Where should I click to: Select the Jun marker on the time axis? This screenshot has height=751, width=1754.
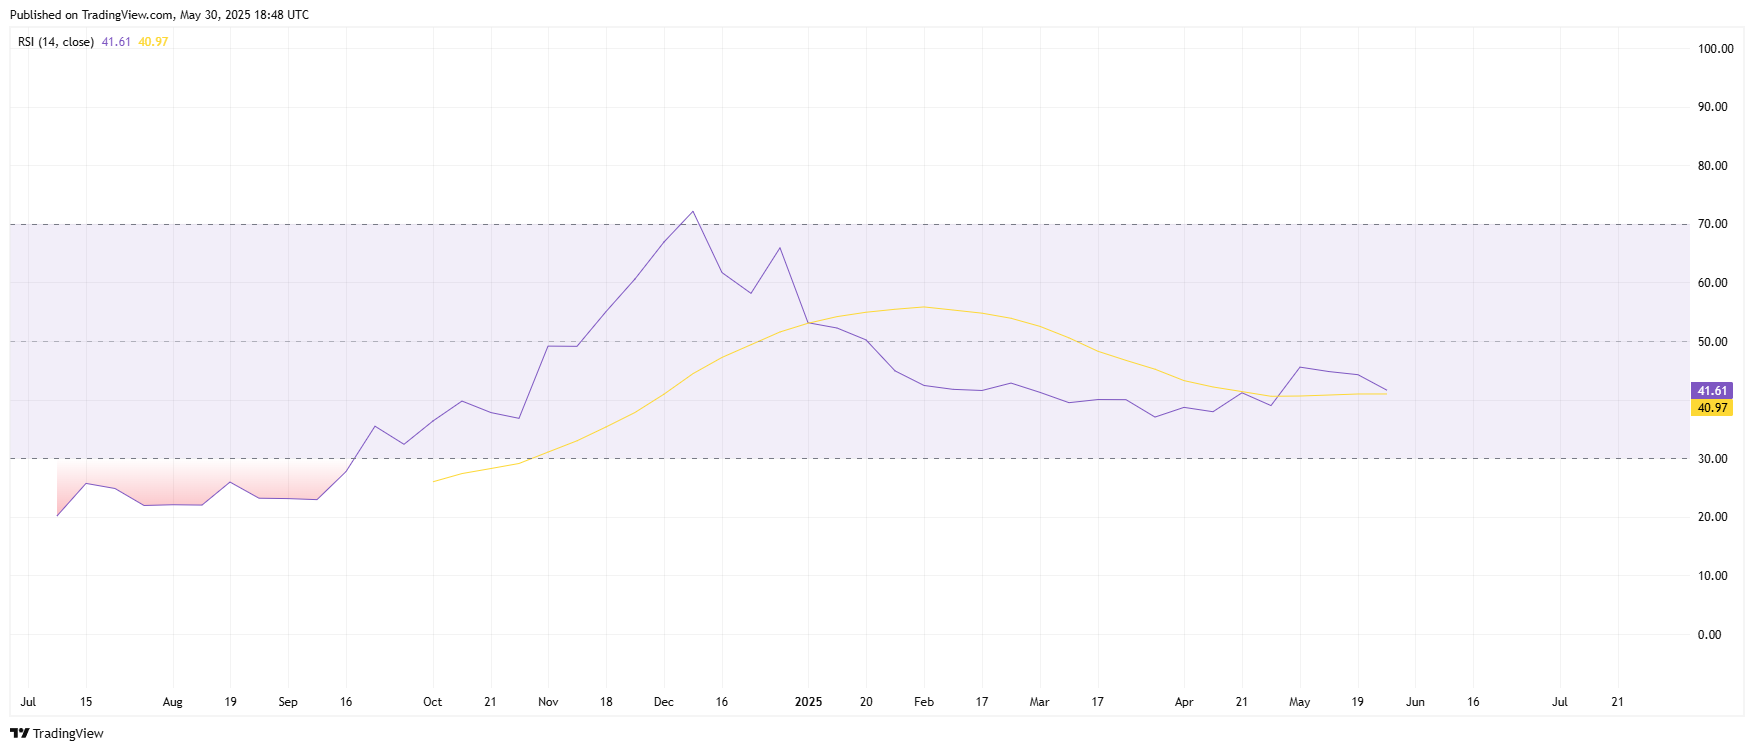coord(1415,702)
